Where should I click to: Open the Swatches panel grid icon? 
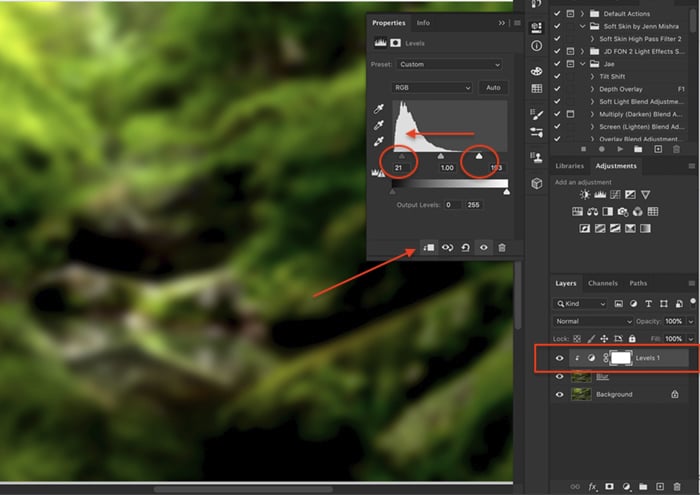point(537,88)
